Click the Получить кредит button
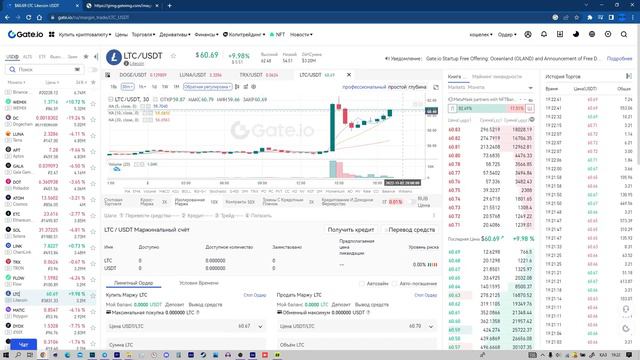Image resolution: width=640 pixels, height=360 pixels. coord(351,230)
